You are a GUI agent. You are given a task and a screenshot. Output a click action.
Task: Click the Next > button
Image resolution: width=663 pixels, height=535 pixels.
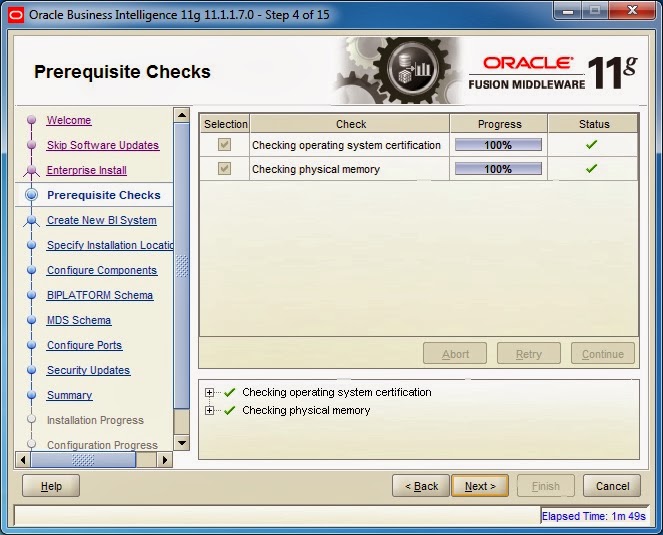tap(480, 486)
